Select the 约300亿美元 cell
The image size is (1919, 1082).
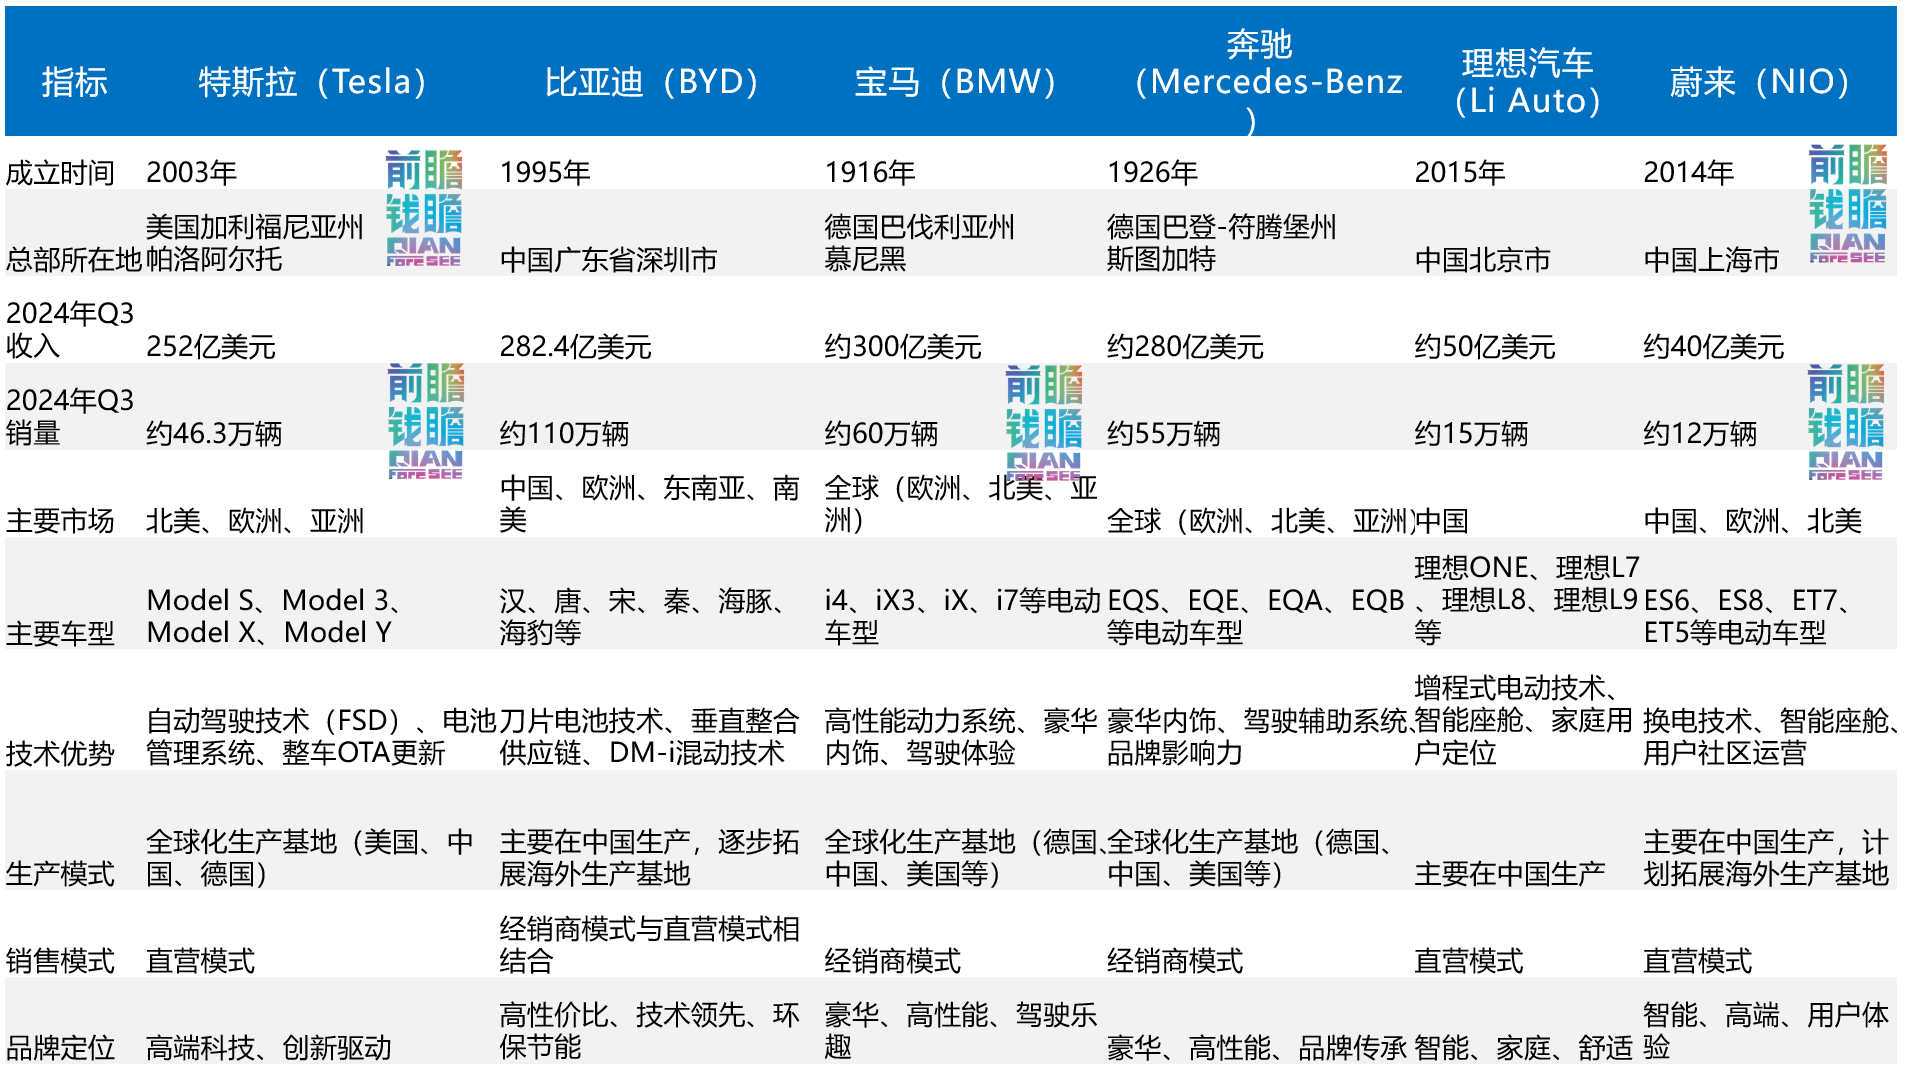click(903, 347)
